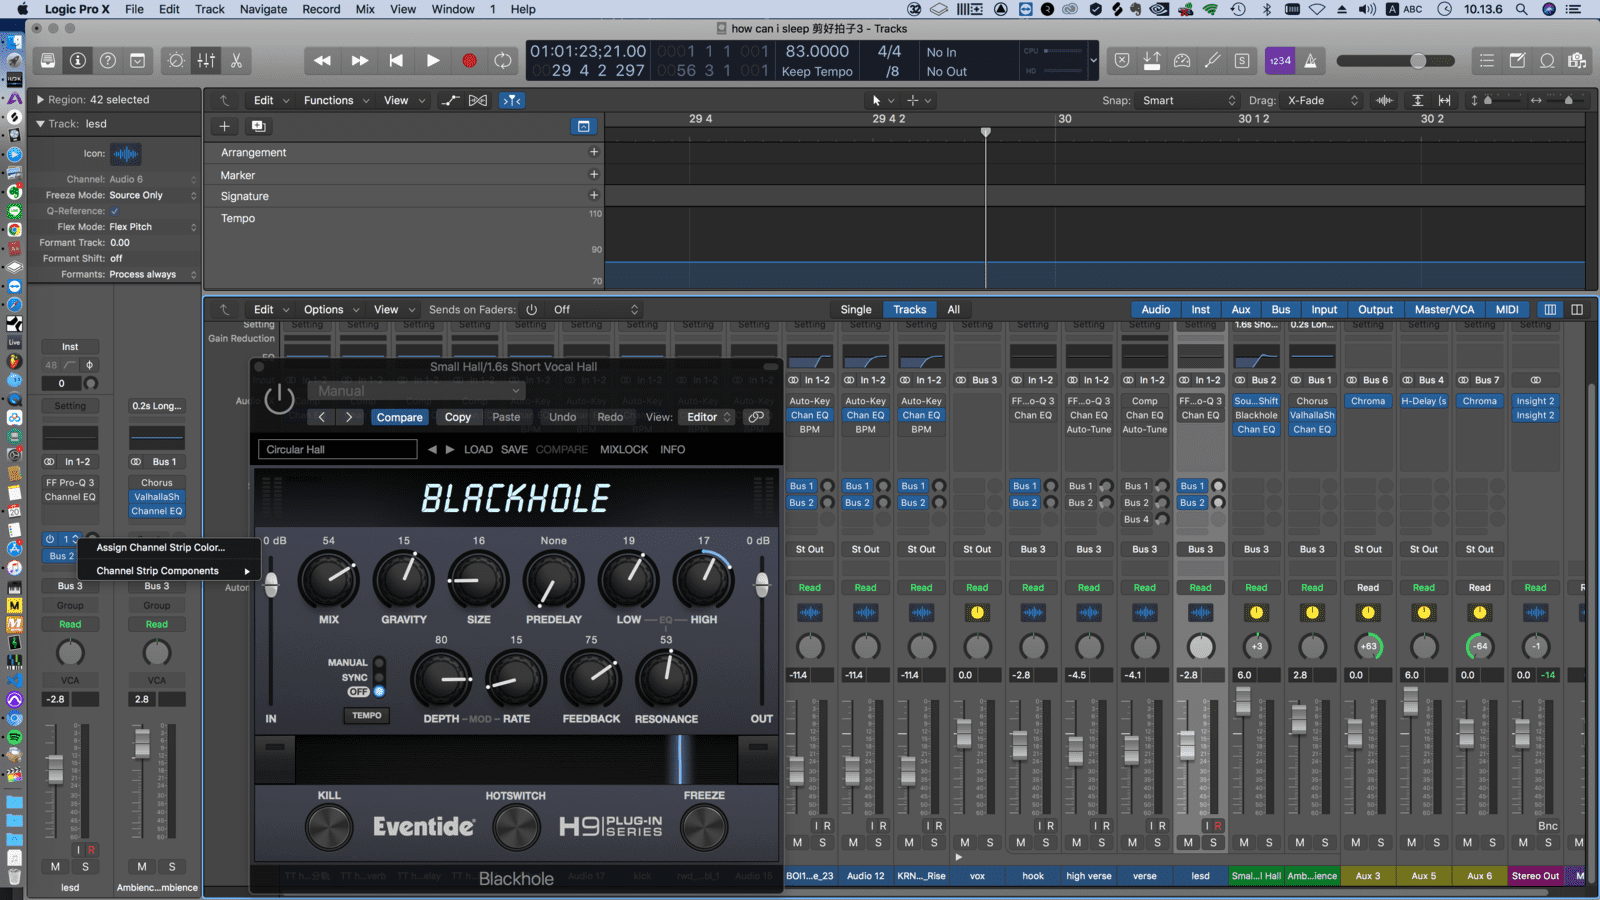Screen dimensions: 1600x900
Task: Open Quick Help question-mark button
Action: tap(108, 61)
